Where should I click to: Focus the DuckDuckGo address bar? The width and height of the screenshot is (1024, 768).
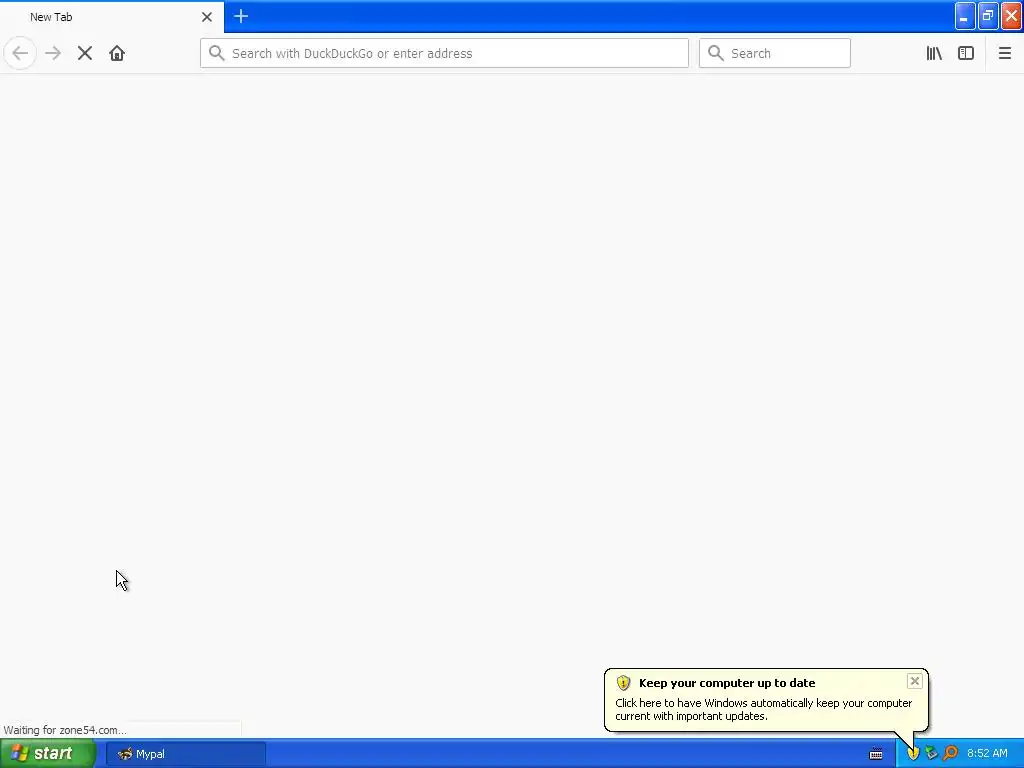click(444, 54)
